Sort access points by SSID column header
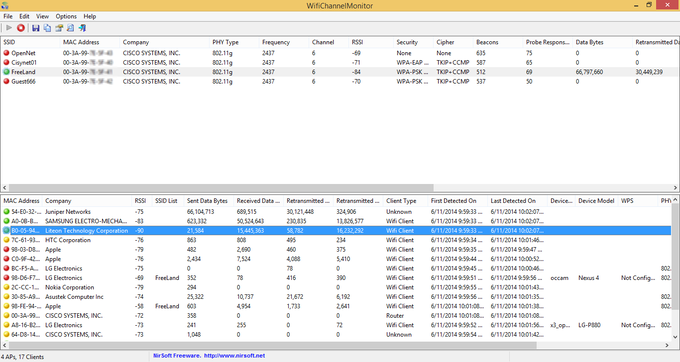Viewport: 680px width, 362px height. click(x=30, y=42)
